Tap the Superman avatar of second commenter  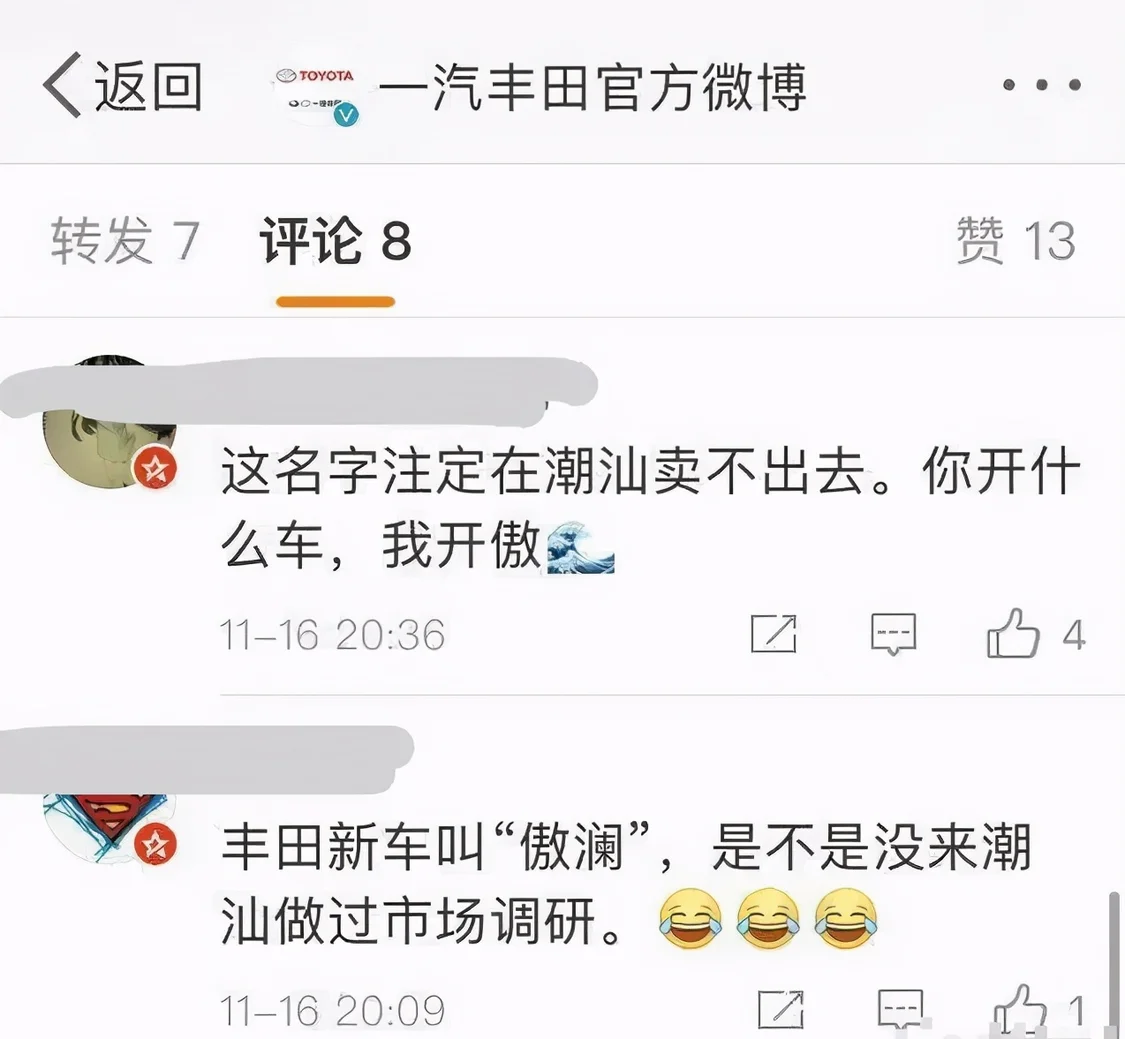coord(109,825)
